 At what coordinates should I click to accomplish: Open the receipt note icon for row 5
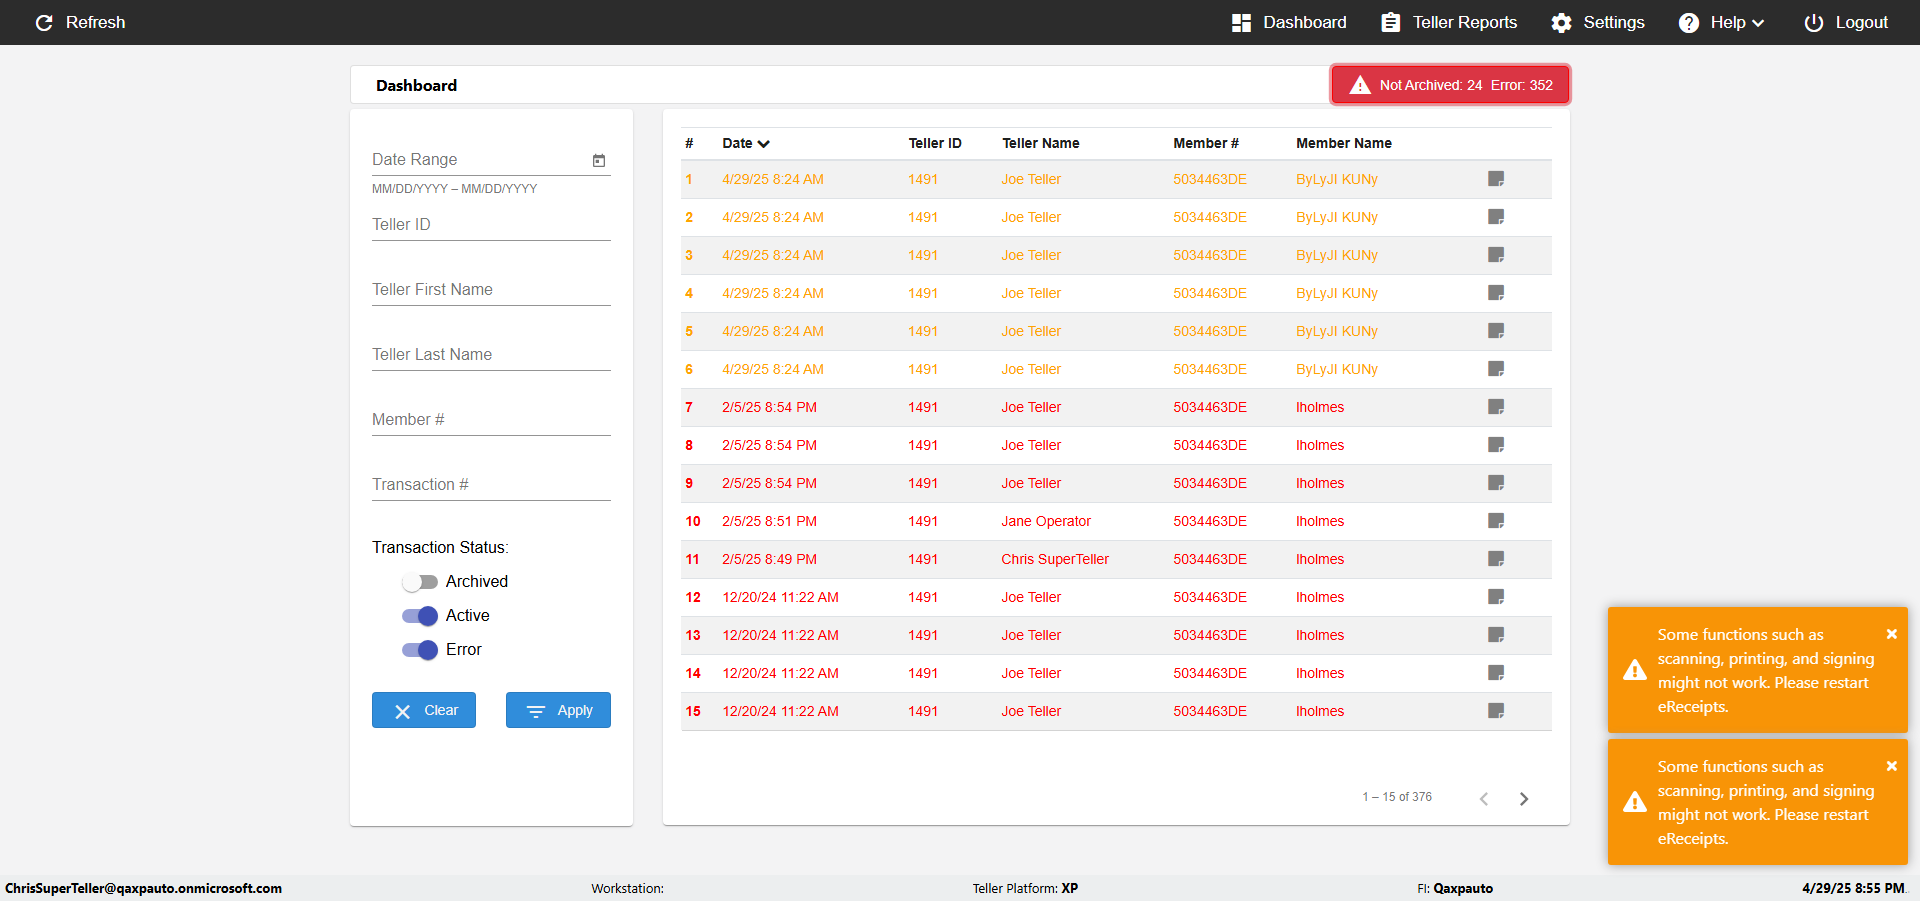tap(1496, 331)
